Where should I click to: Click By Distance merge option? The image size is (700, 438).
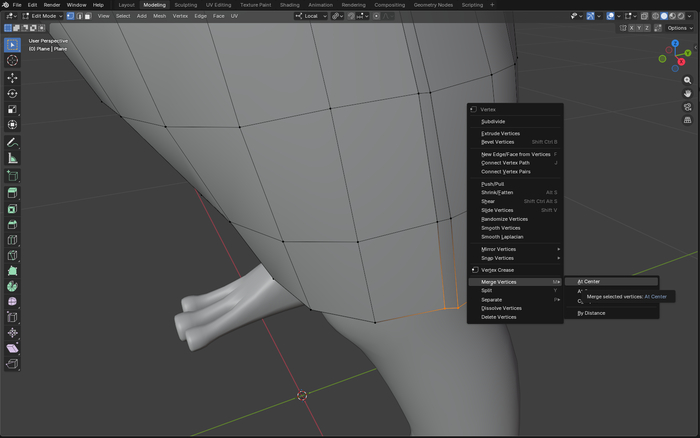[x=591, y=313]
